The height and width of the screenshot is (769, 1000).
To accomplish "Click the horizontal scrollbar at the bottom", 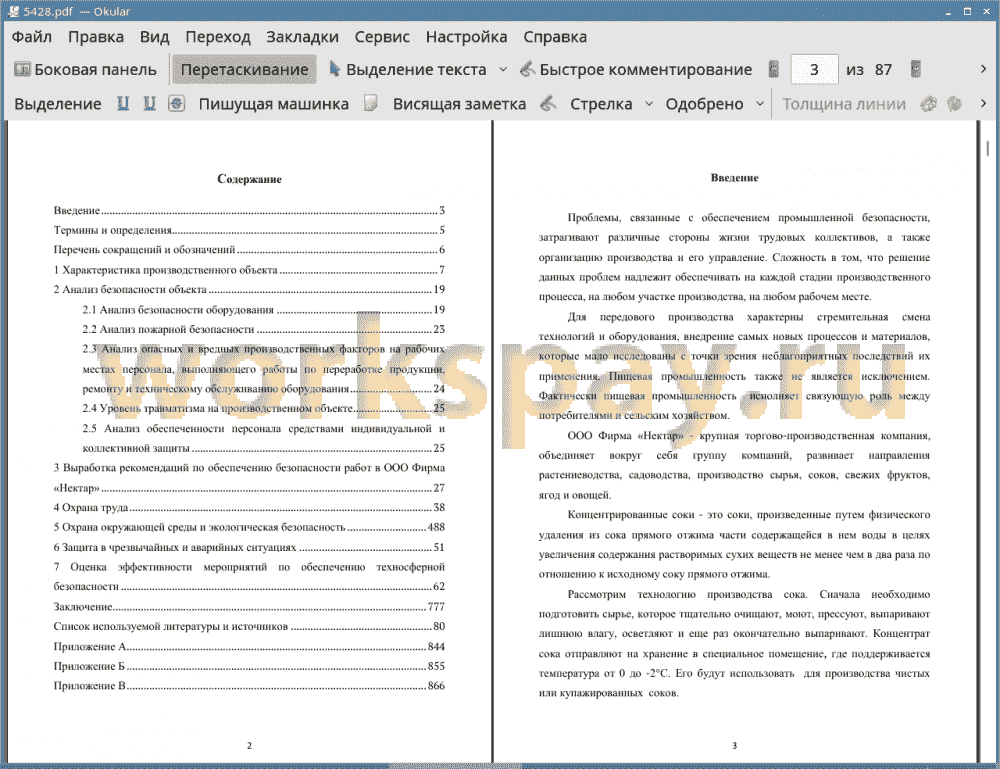I will click(454, 765).
